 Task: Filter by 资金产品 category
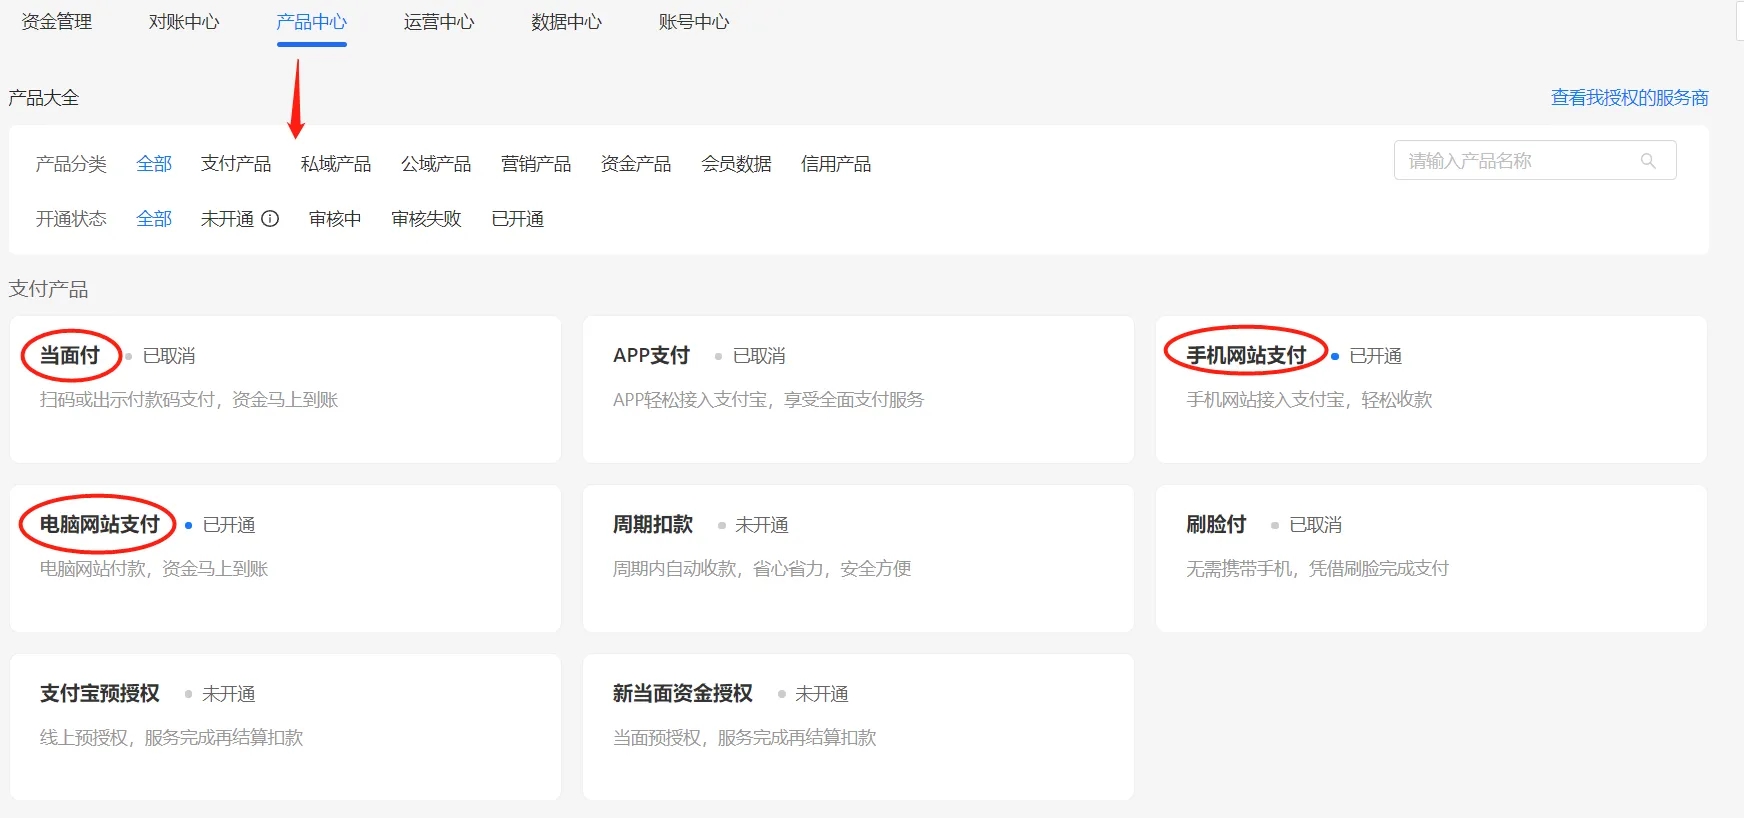pyautogui.click(x=636, y=163)
